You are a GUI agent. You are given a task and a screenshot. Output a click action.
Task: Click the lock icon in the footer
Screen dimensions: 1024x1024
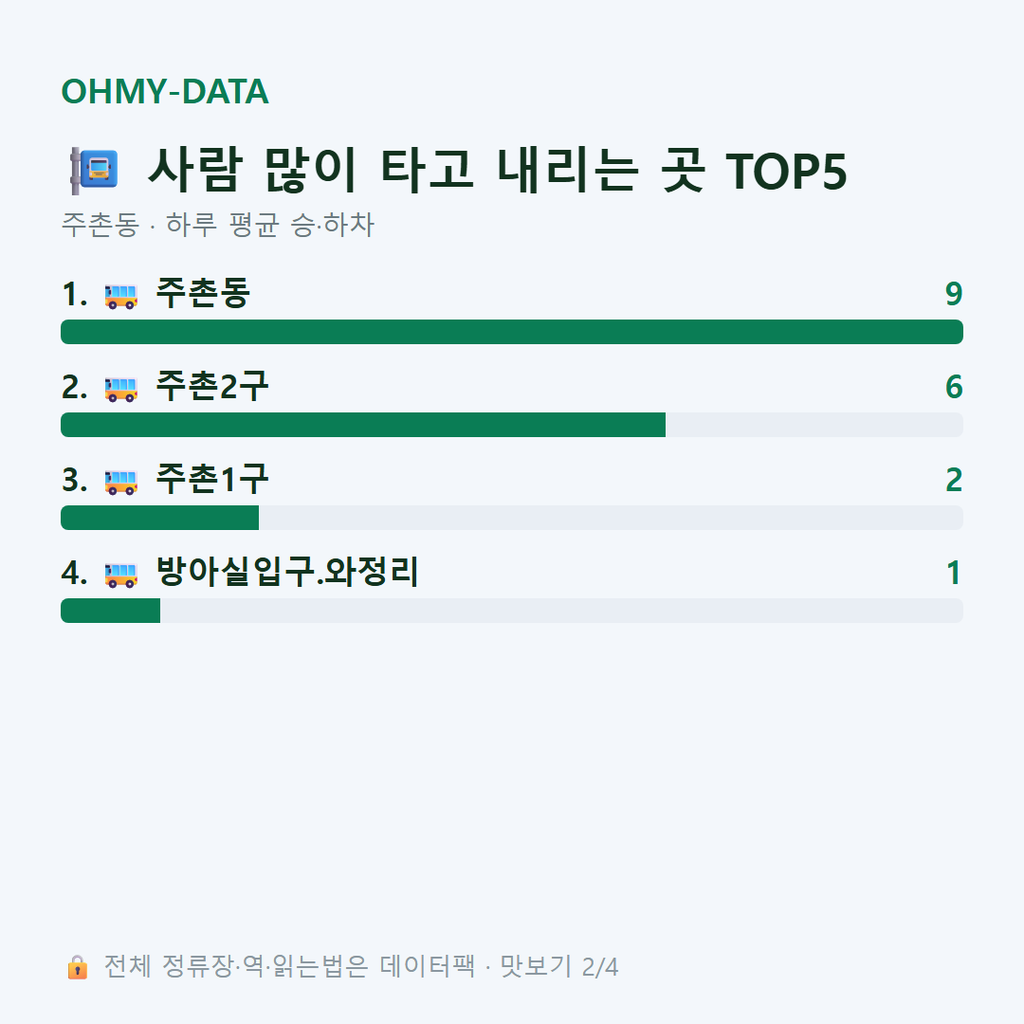(x=77, y=967)
